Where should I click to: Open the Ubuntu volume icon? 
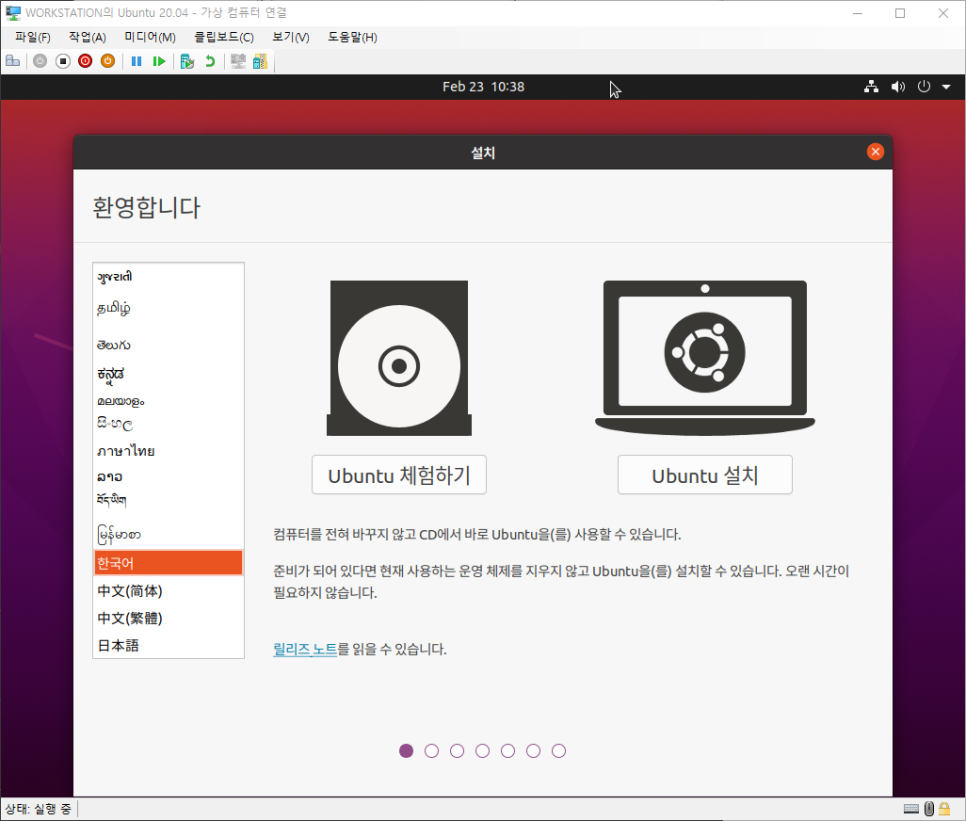point(898,87)
